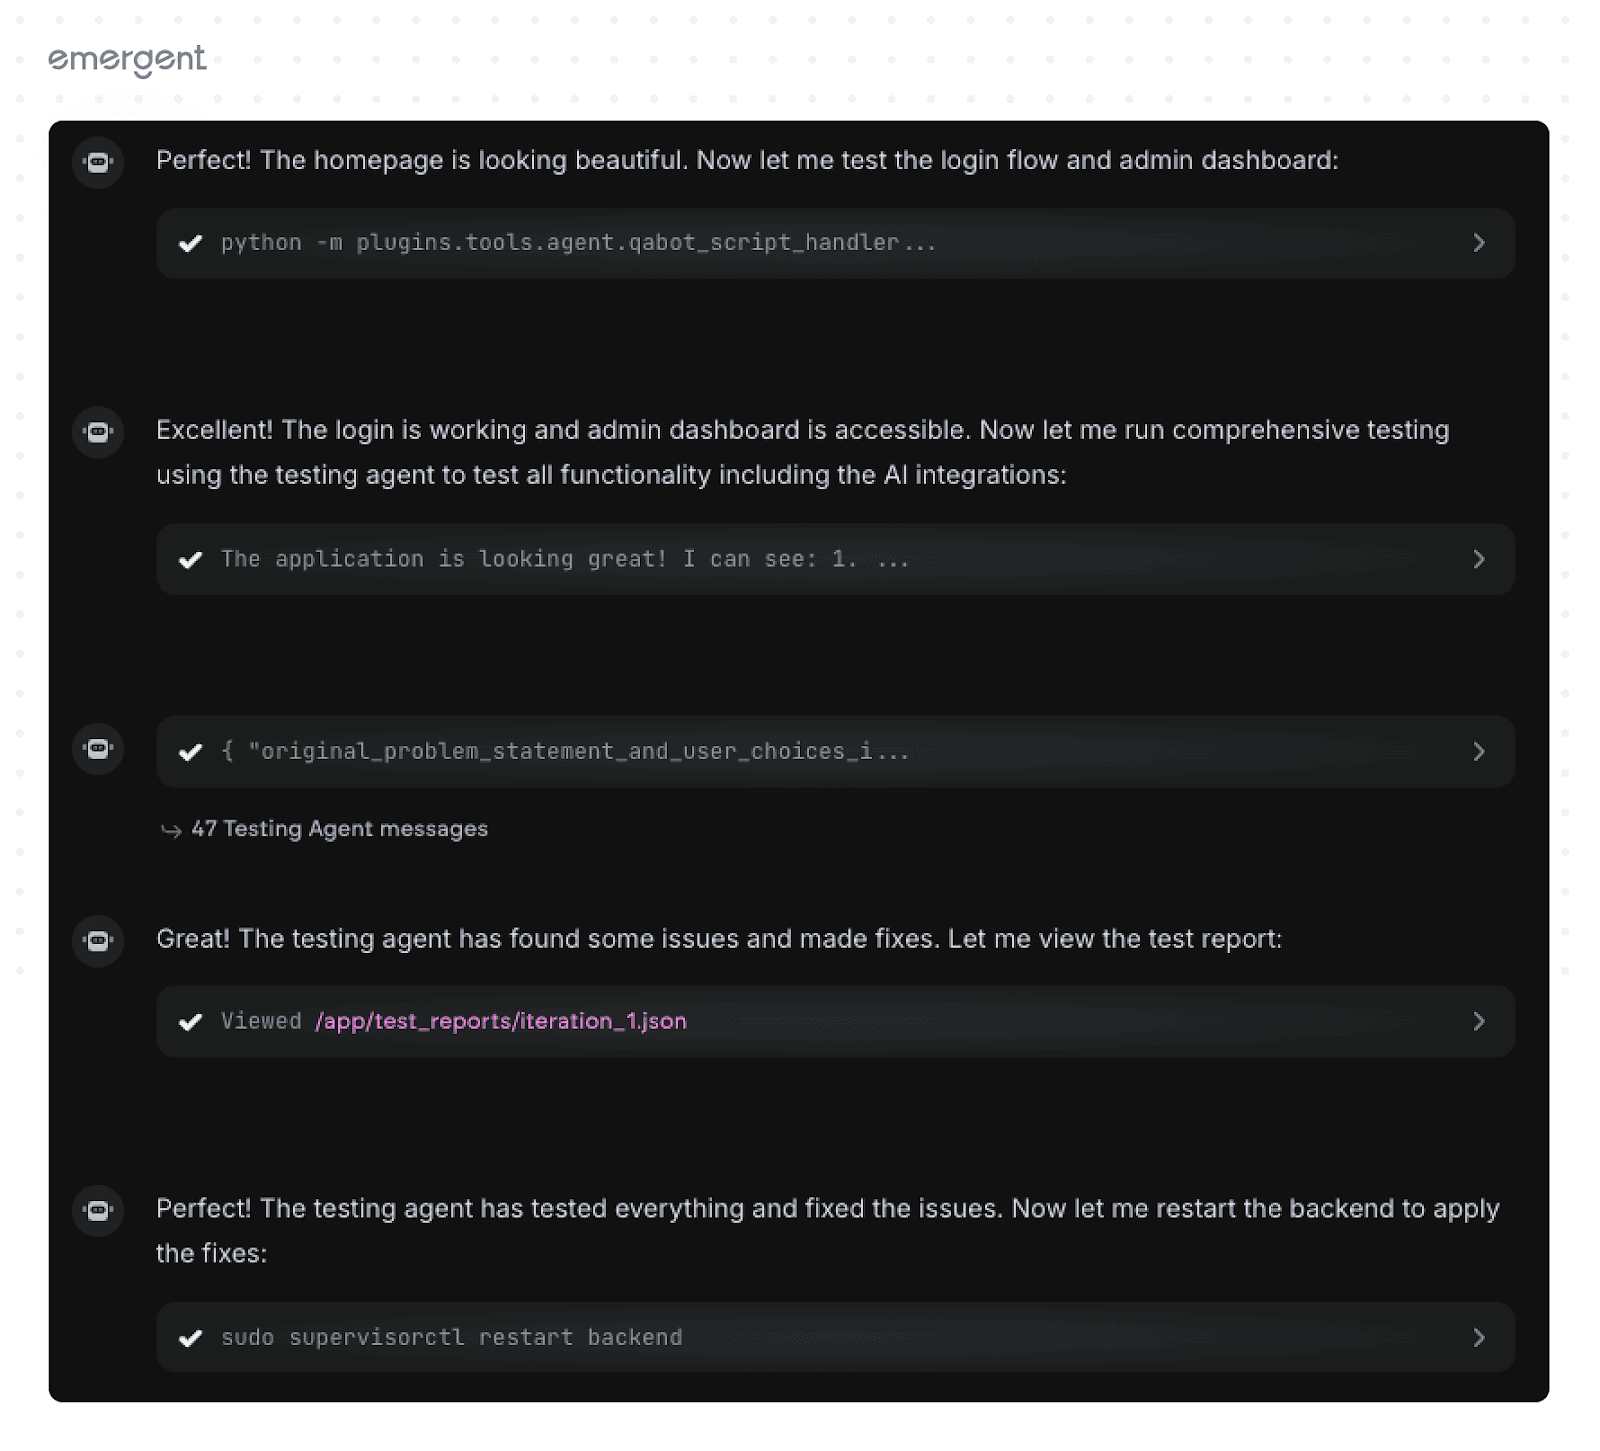This screenshot has width=1600, height=1451.
Task: Click the checkmark on the python qabot_script_handler row
Action: click(190, 243)
